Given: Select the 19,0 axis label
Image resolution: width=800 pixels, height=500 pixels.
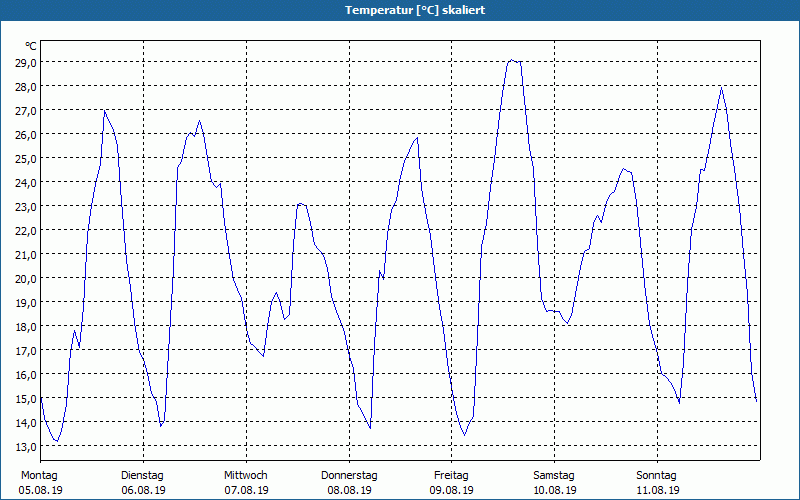Looking at the screenshot, I should coord(26,302).
